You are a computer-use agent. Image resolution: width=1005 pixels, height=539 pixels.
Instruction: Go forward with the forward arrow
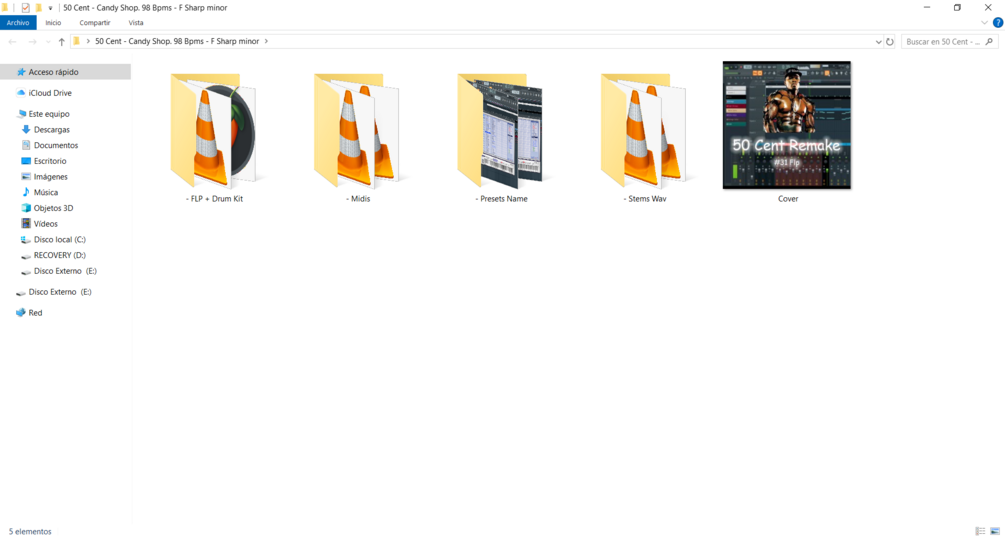32,42
